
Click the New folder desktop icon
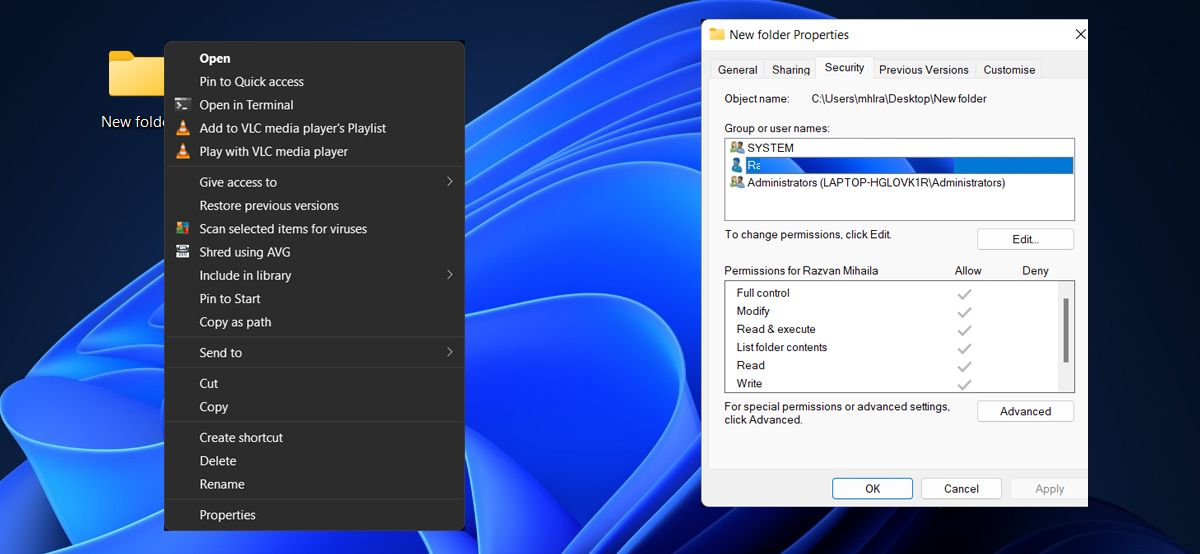click(135, 75)
